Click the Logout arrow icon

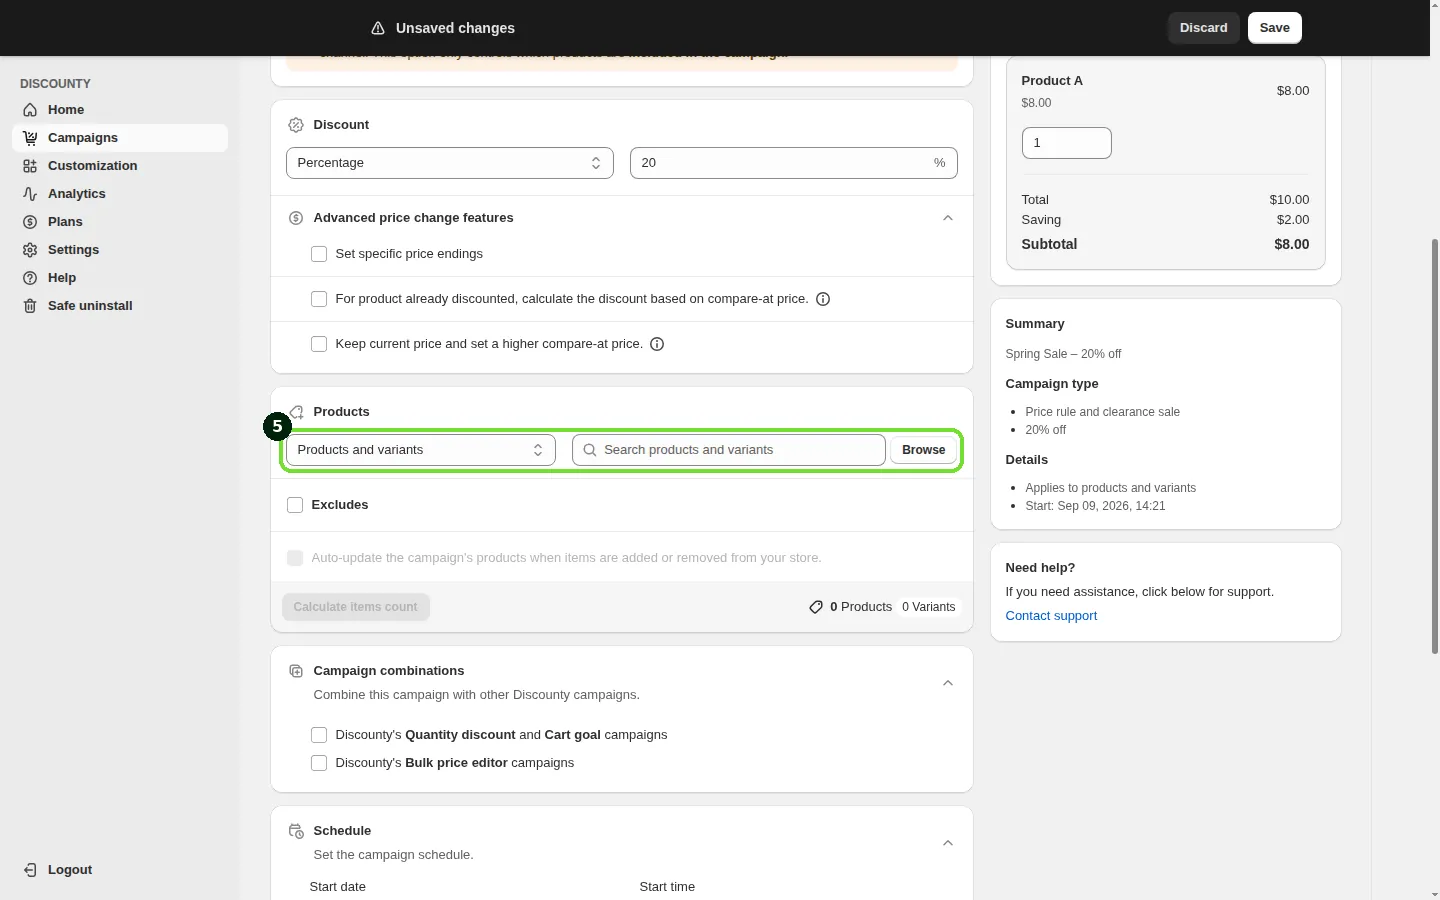click(30, 870)
